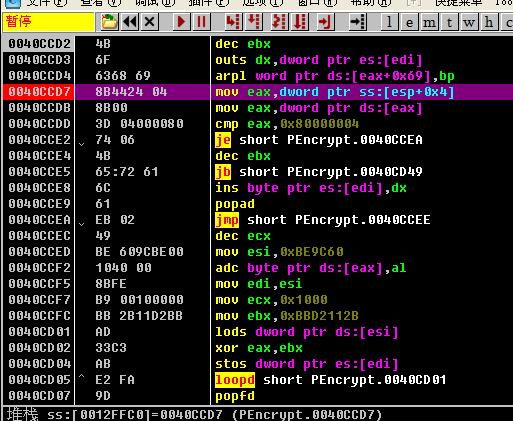Show threads with the t button
Viewport: 513px width, 421px height.
(x=449, y=22)
